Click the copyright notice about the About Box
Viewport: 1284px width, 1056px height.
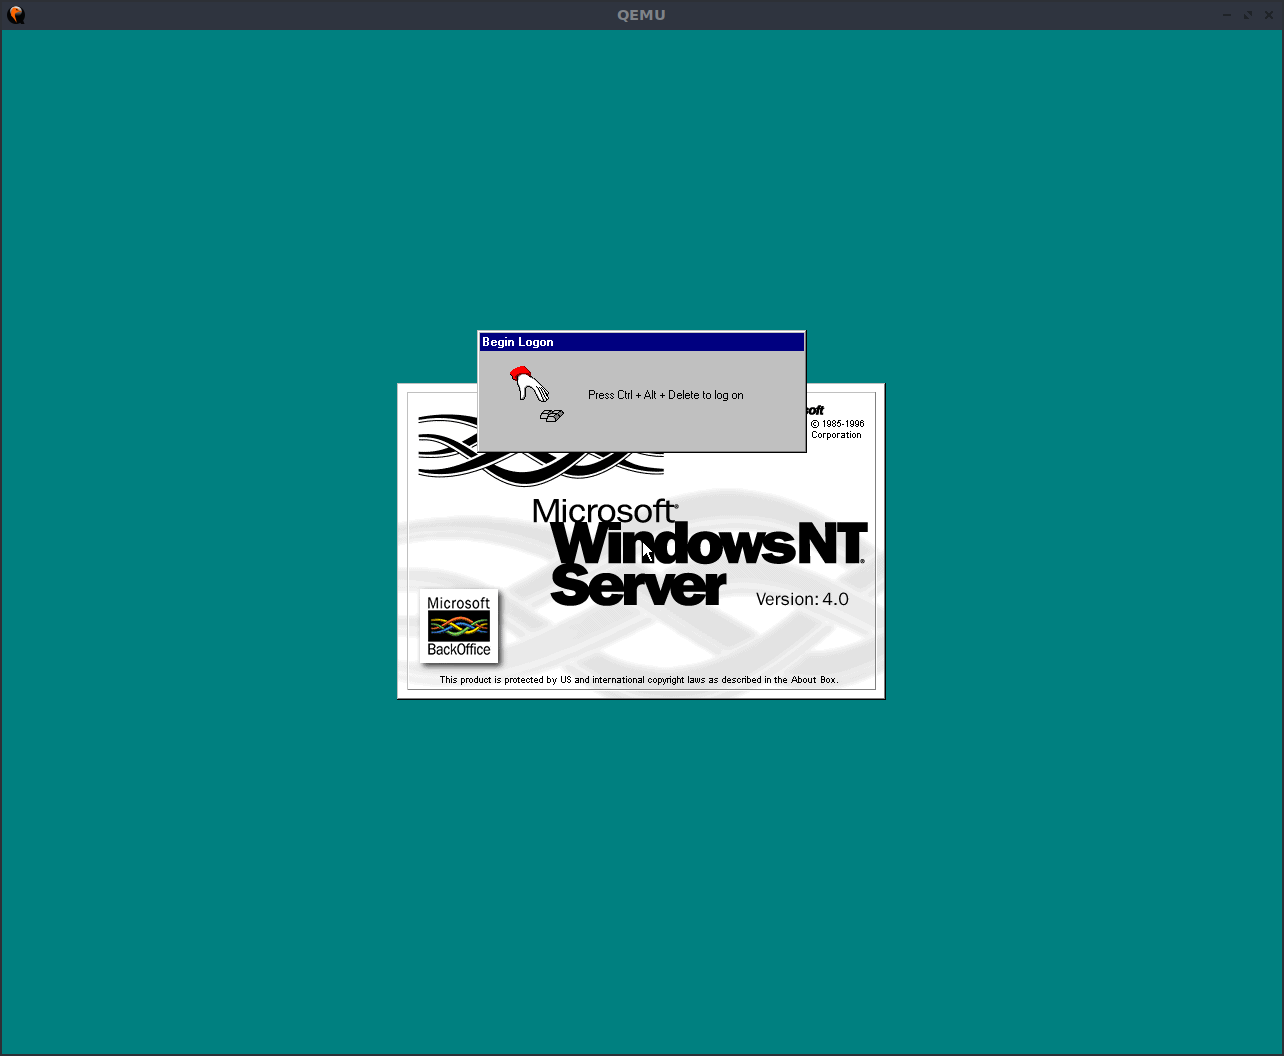click(x=639, y=680)
